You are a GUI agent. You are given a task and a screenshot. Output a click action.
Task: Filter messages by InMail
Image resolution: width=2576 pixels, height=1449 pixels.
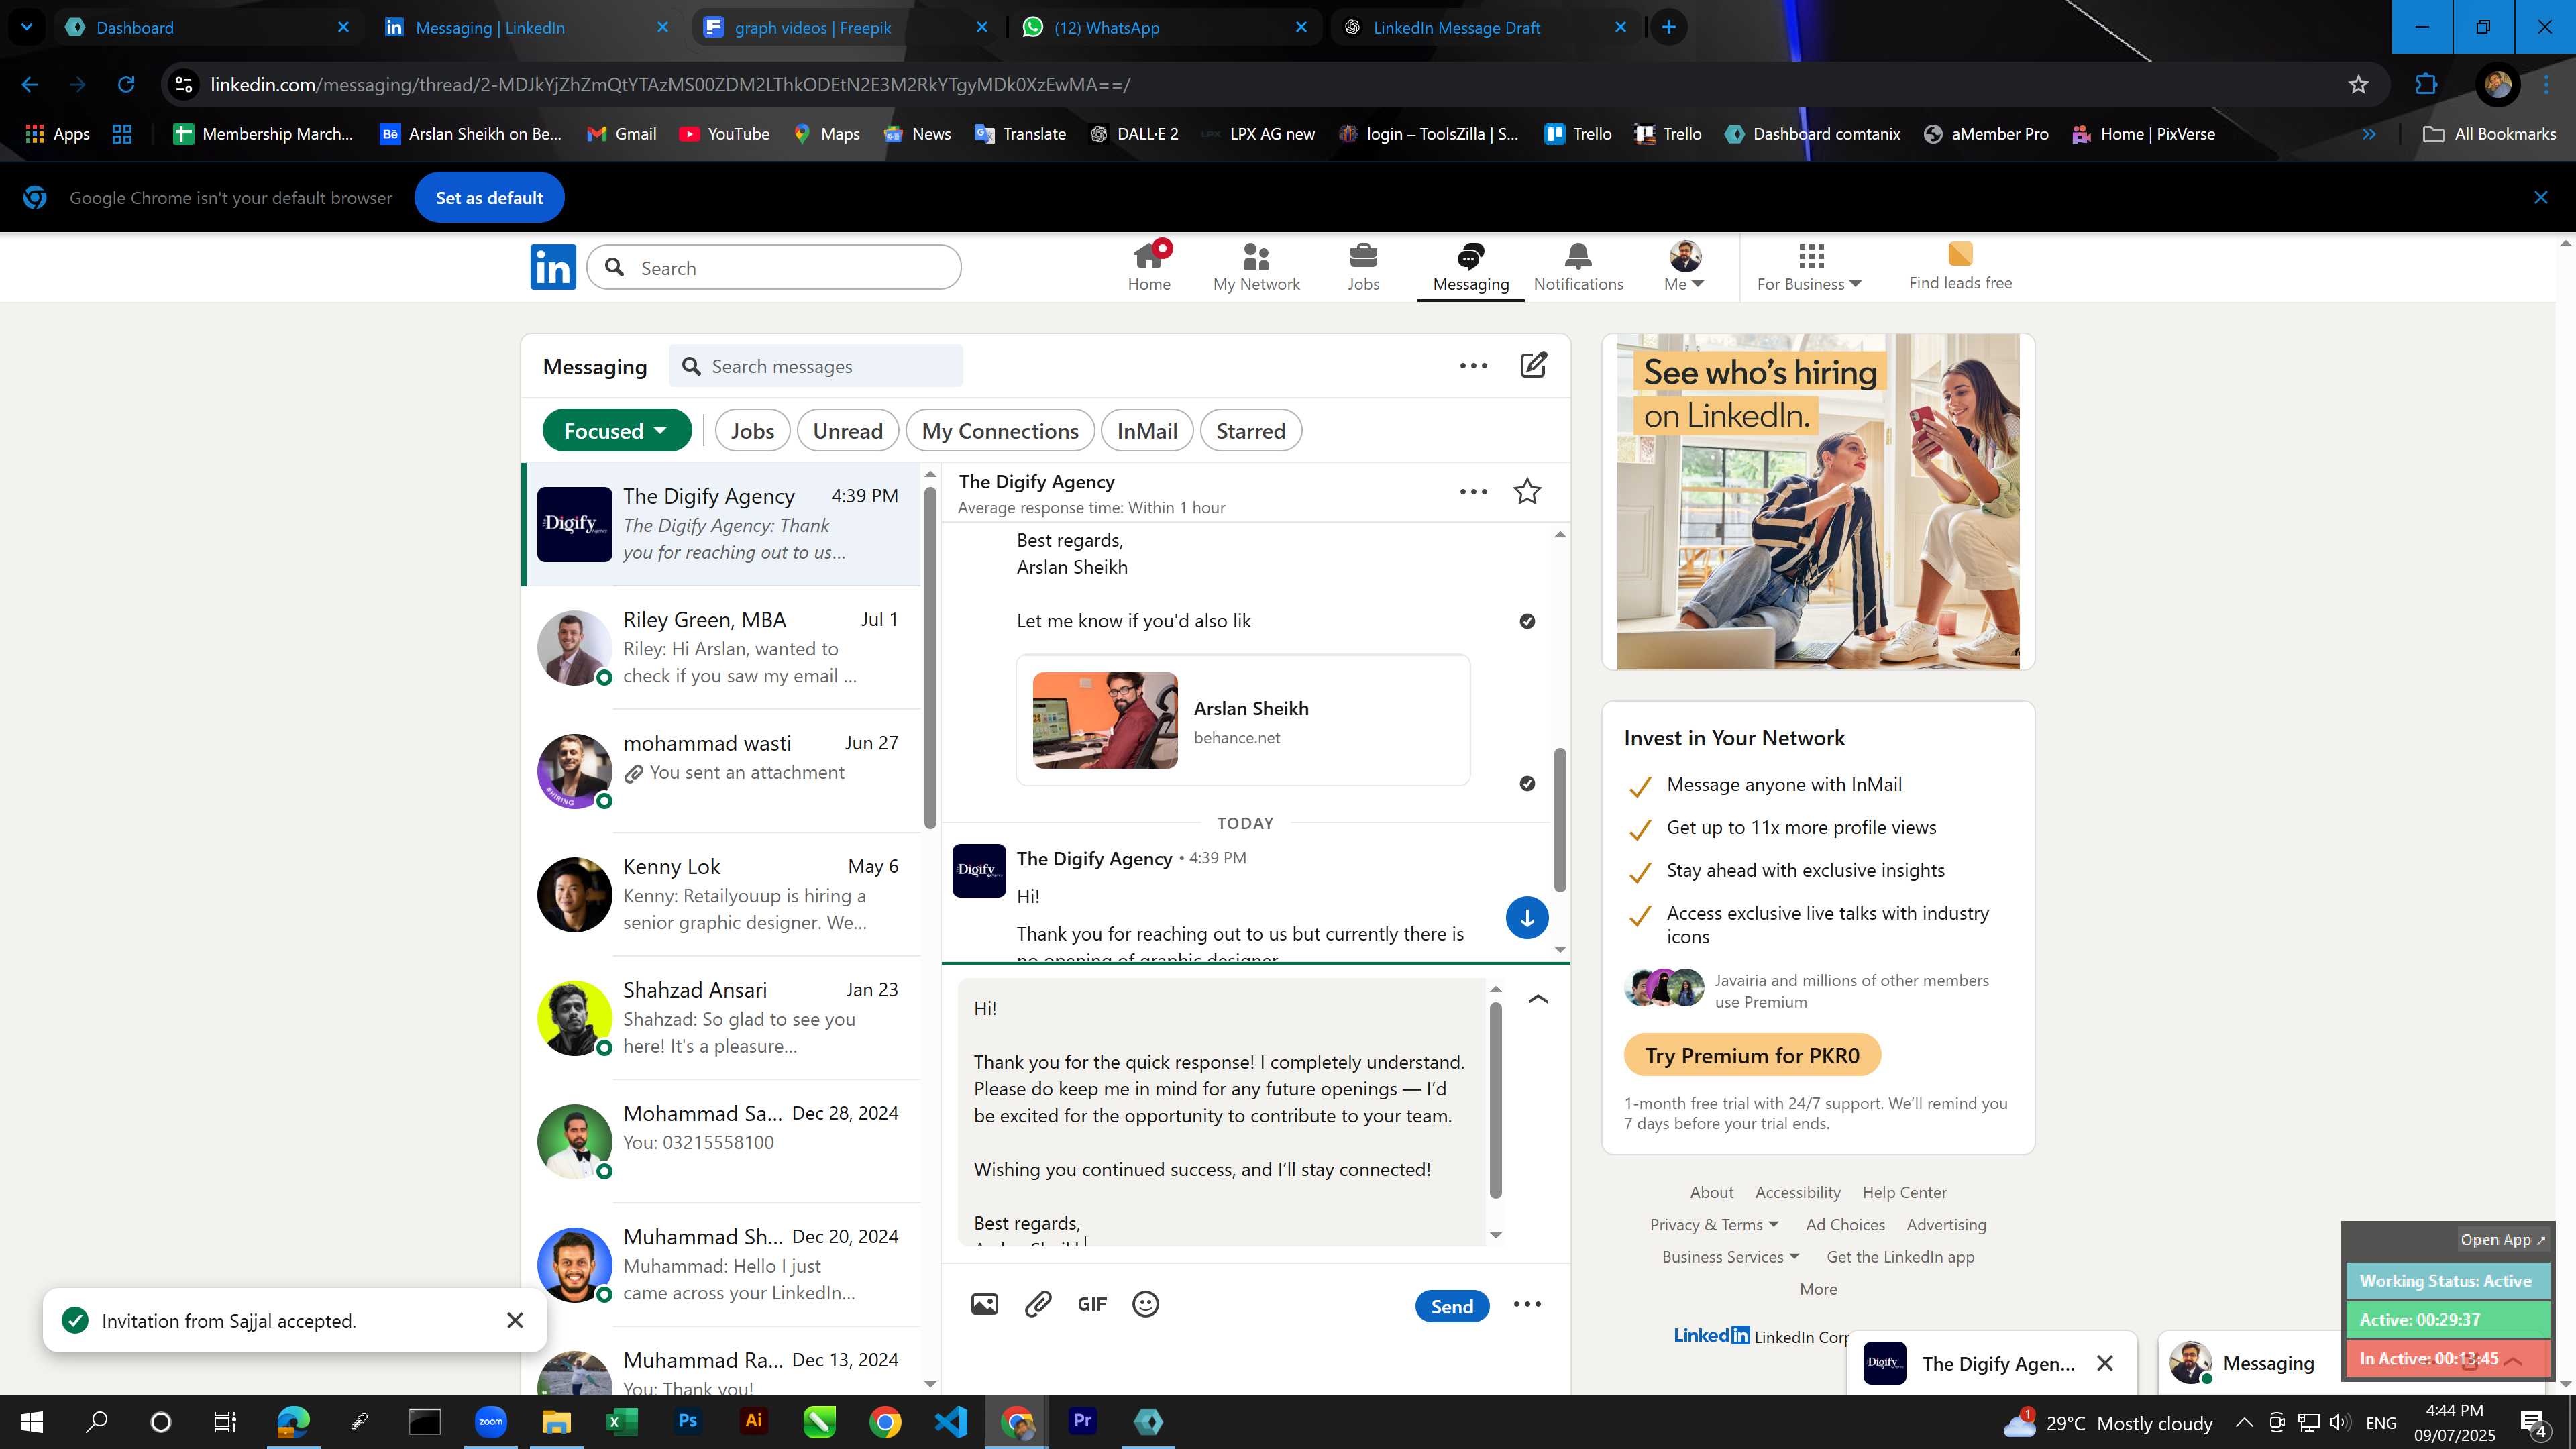[1146, 431]
